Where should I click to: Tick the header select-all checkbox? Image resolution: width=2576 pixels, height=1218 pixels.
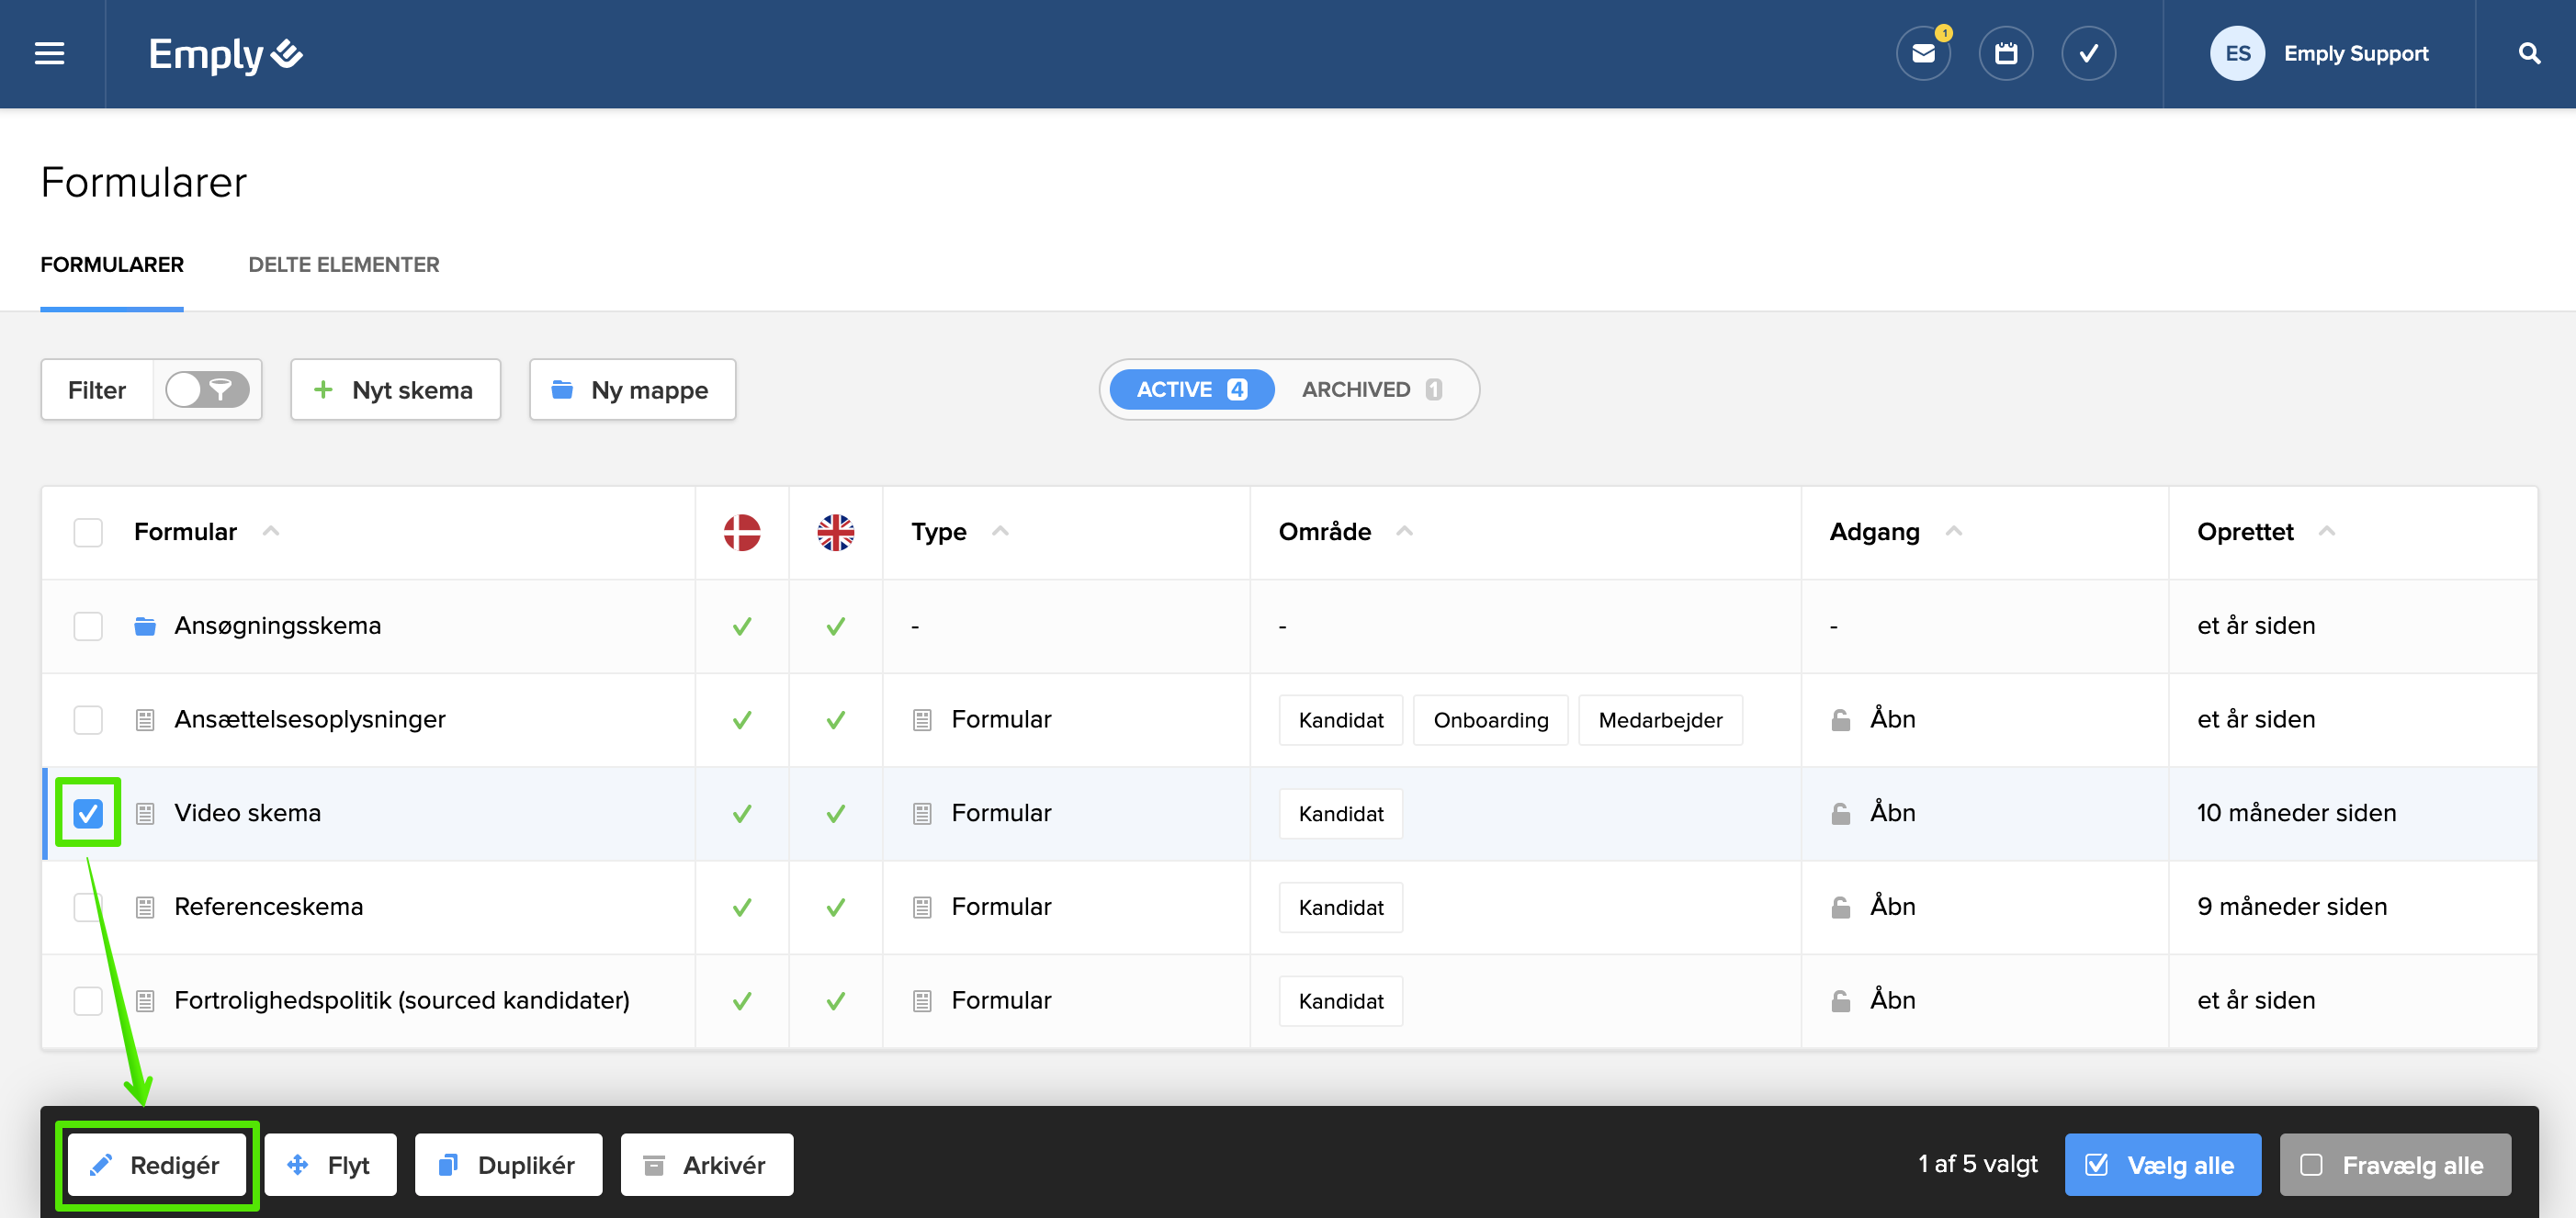[88, 532]
